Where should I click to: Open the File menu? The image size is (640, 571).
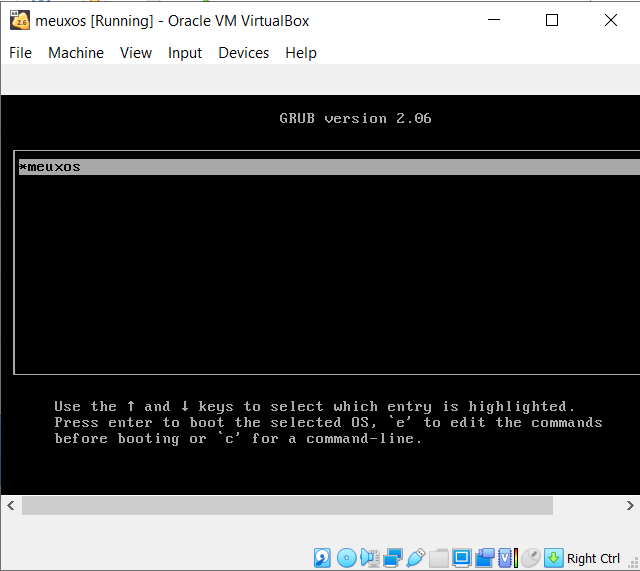(x=20, y=53)
